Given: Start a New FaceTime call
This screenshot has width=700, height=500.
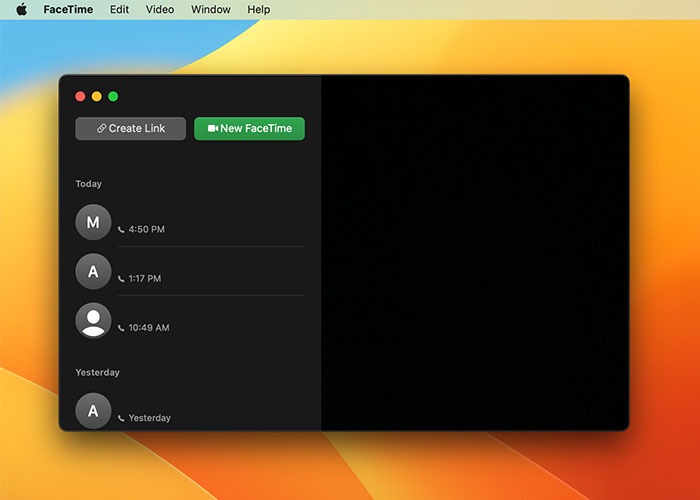Looking at the screenshot, I should pyautogui.click(x=250, y=129).
